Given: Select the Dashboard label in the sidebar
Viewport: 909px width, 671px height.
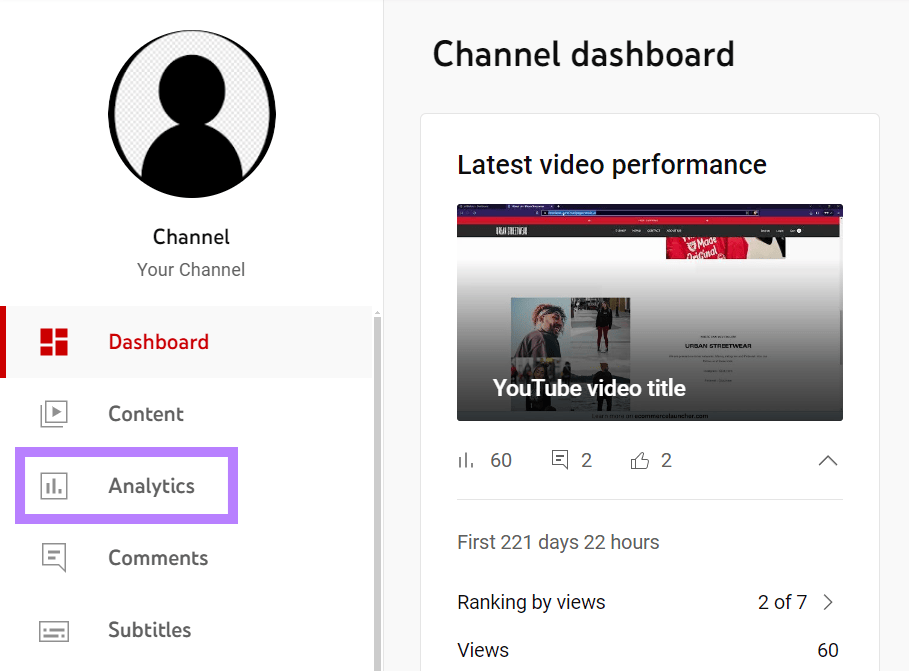Looking at the screenshot, I should click(x=158, y=341).
